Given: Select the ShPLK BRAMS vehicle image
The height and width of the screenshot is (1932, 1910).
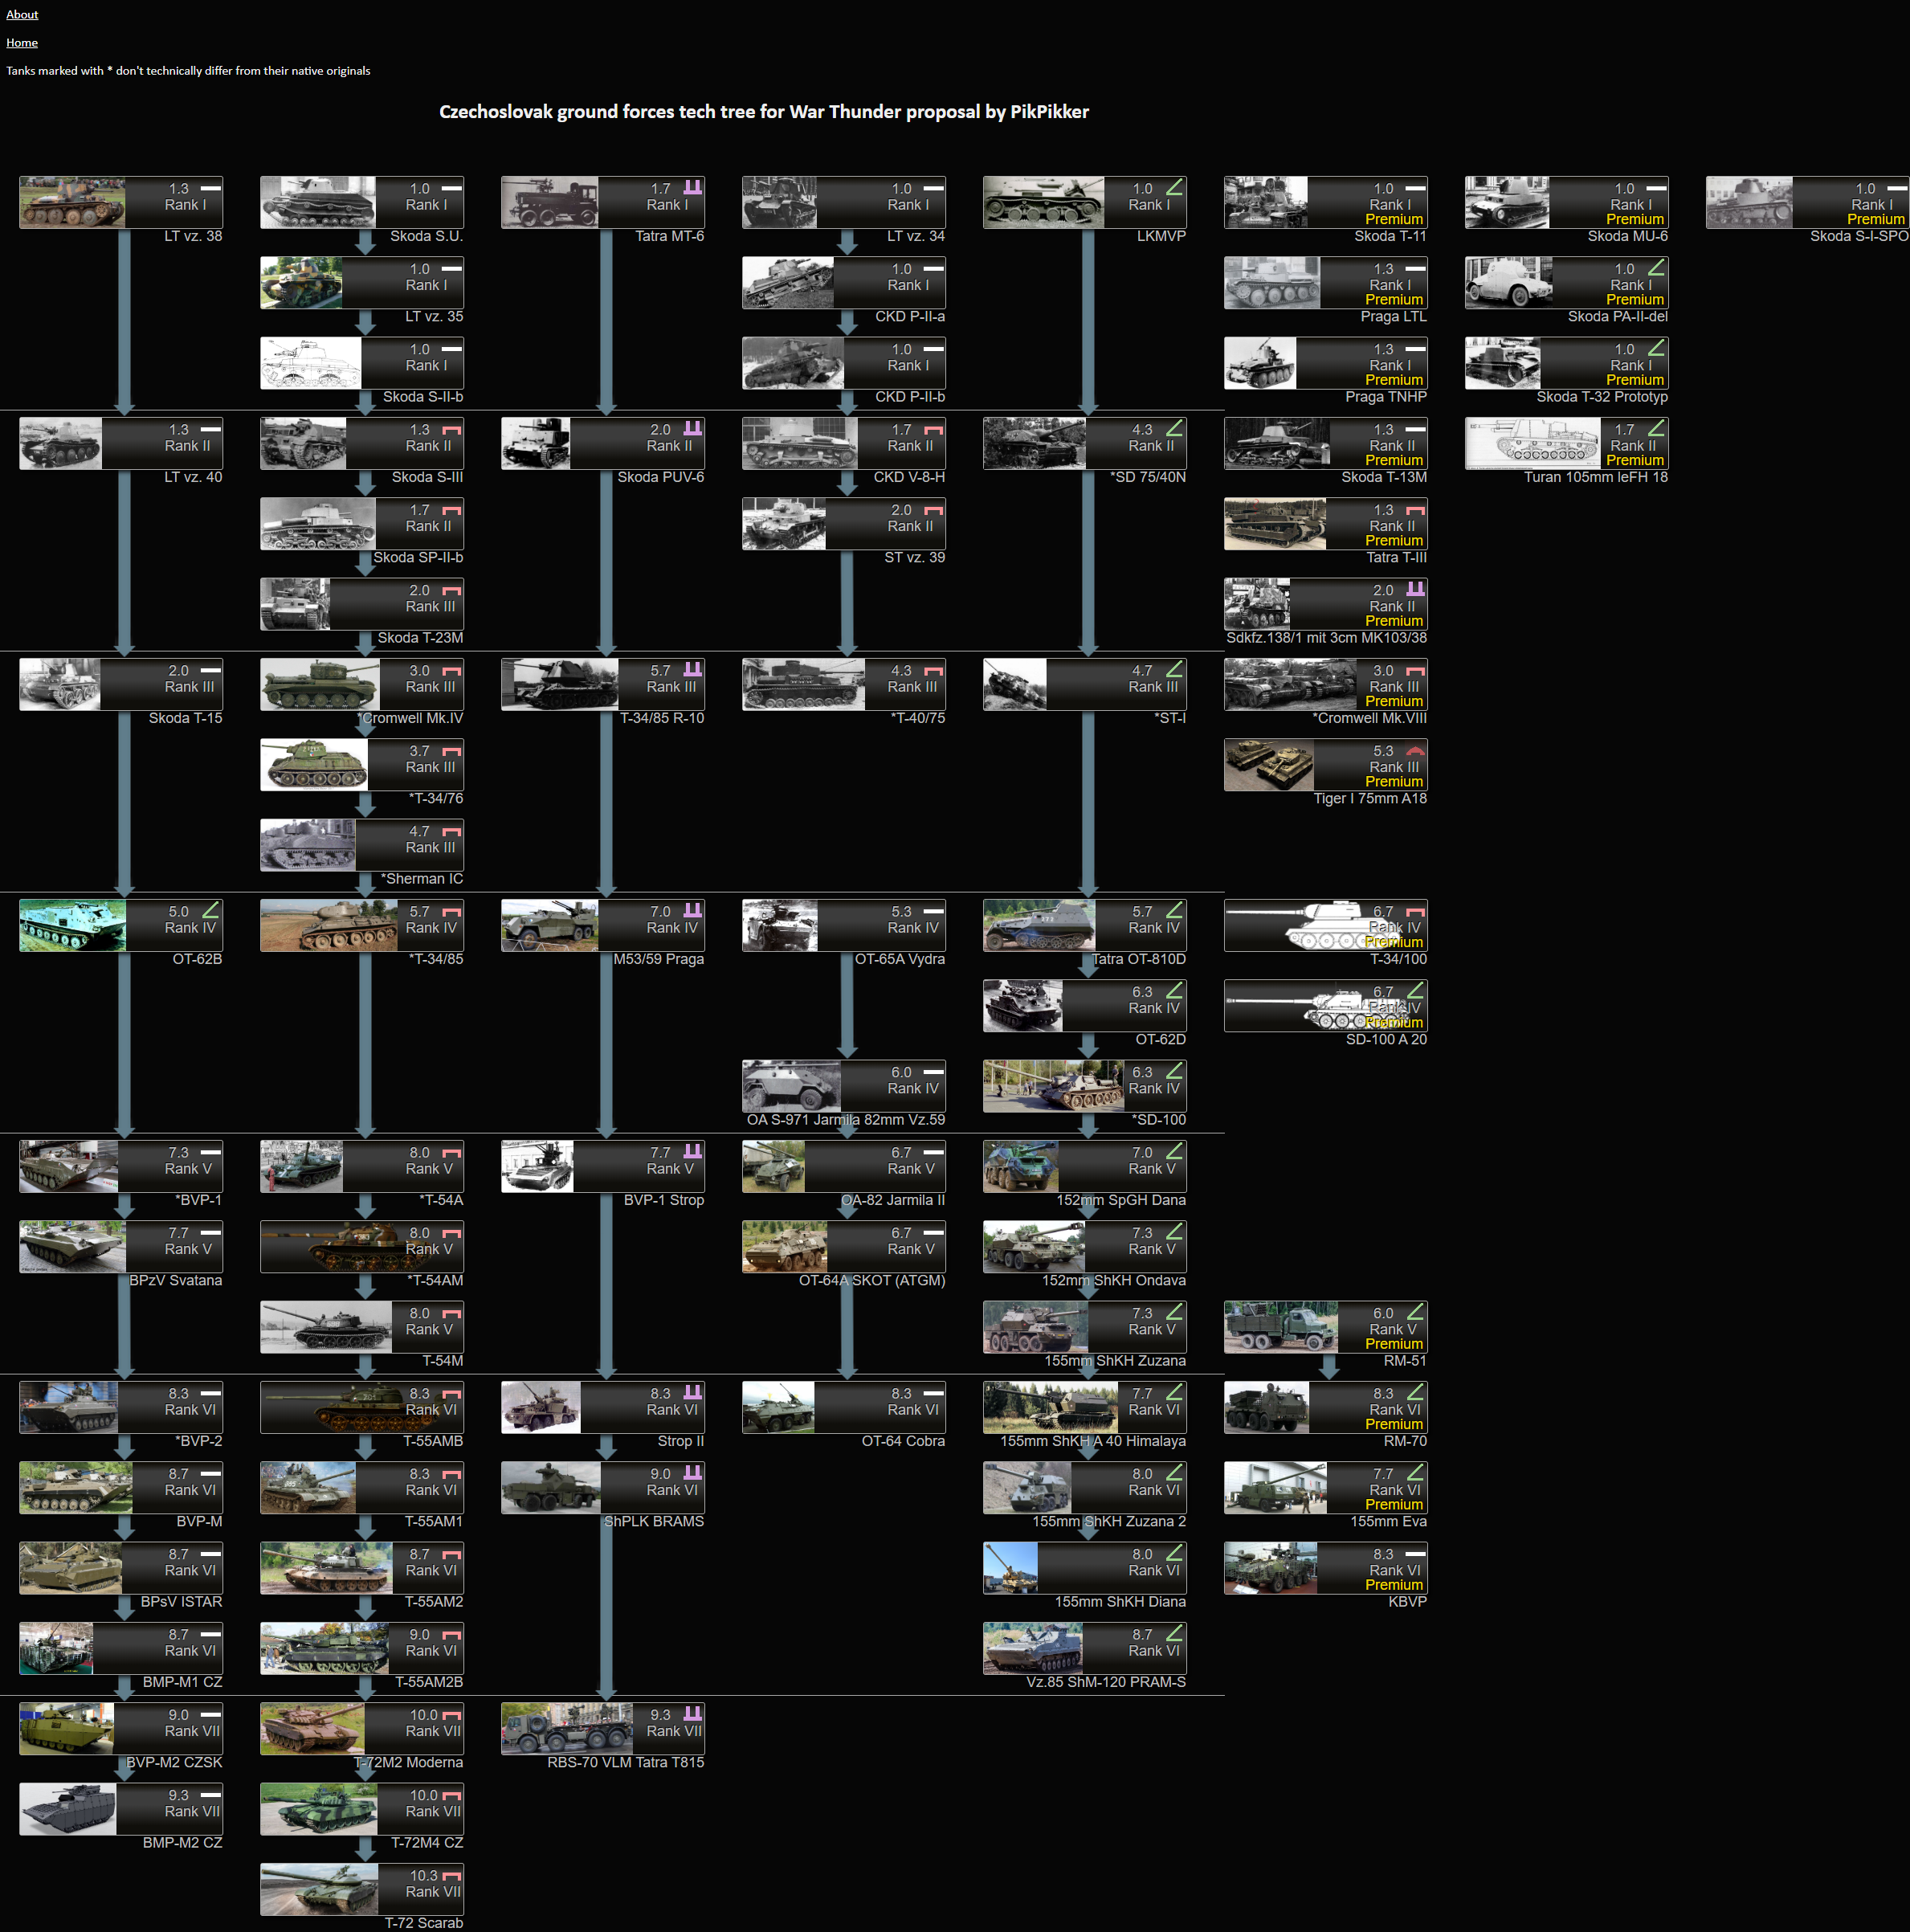Looking at the screenshot, I should [551, 1488].
